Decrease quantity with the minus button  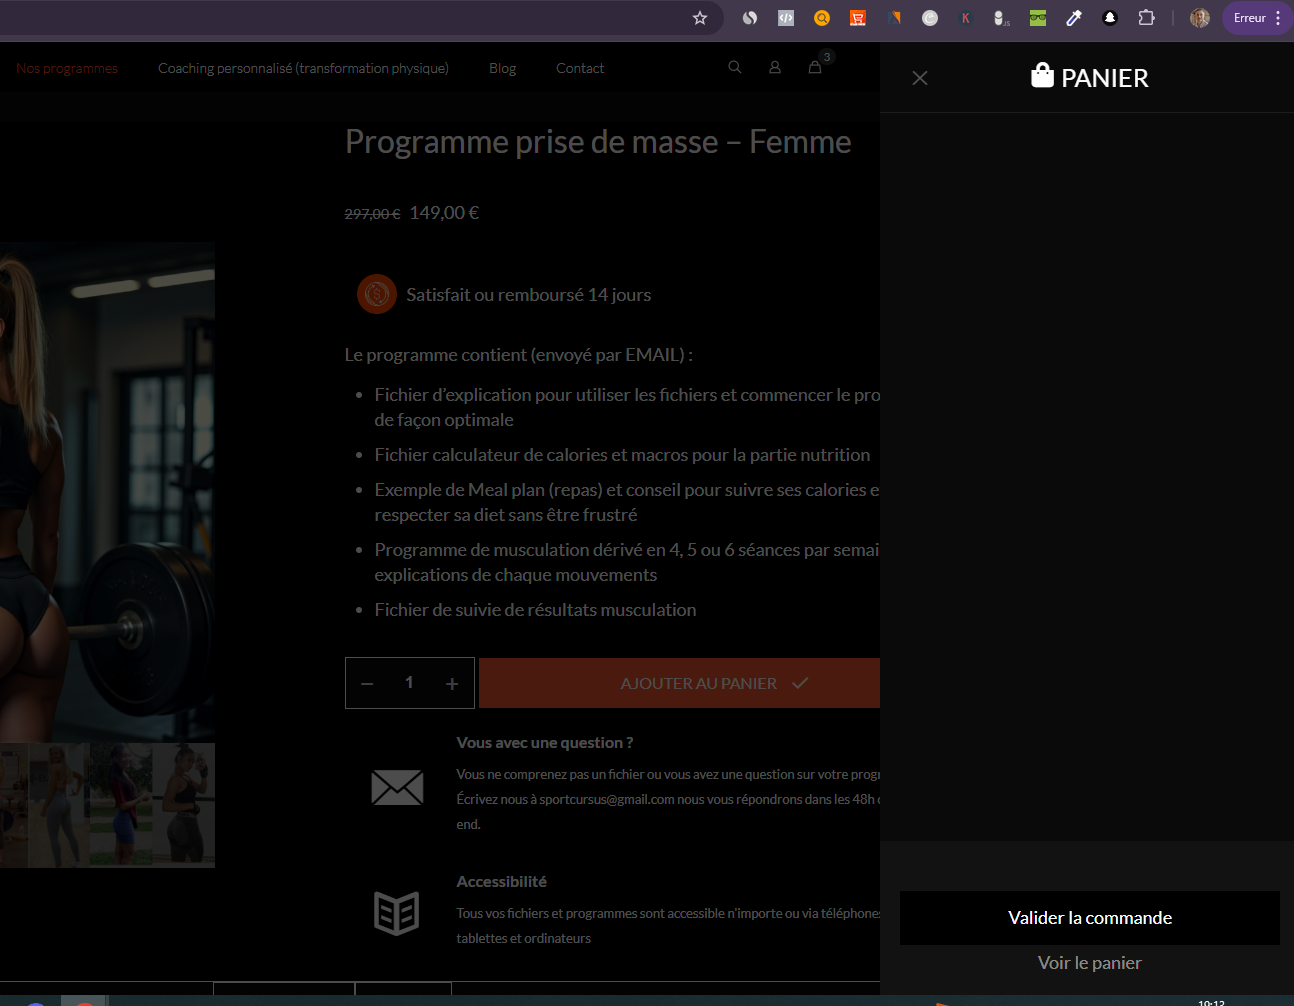(367, 684)
